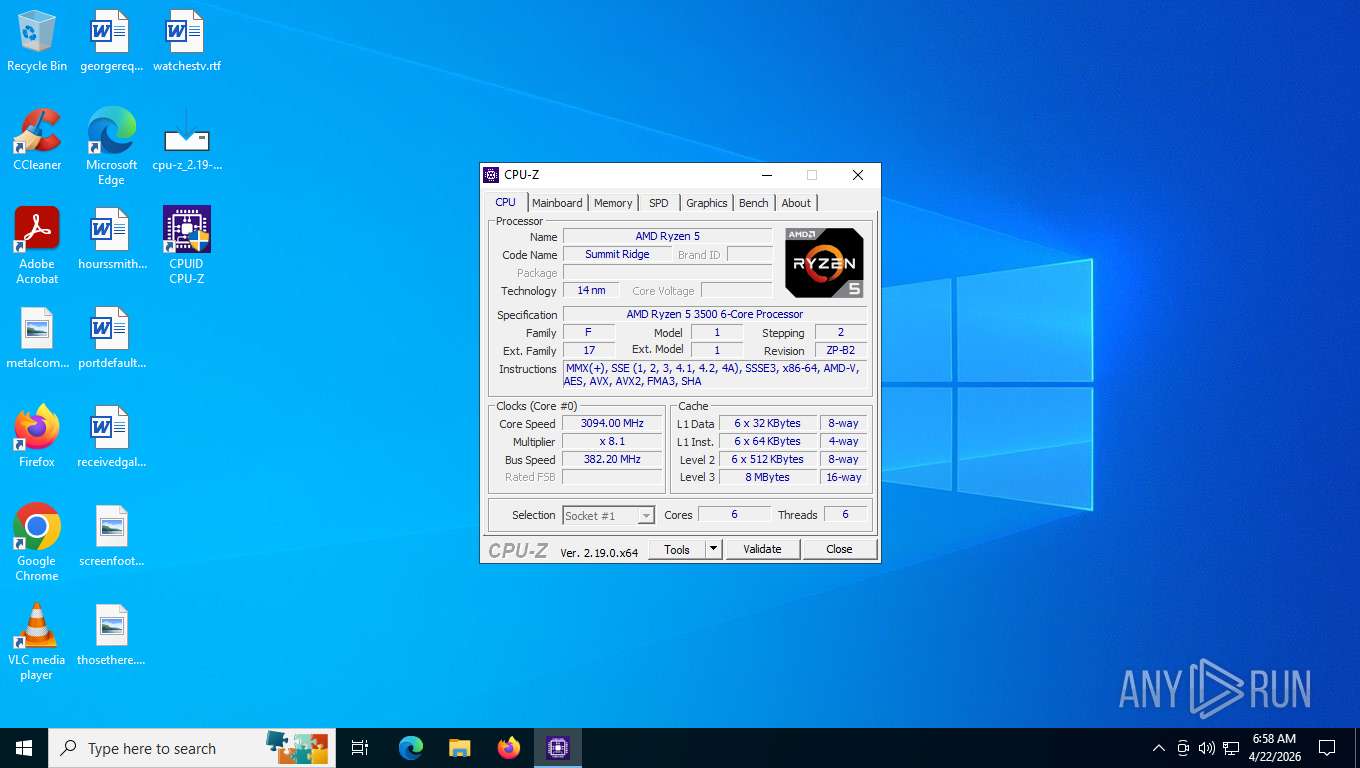The image size is (1360, 768).
Task: Open the Firefox icon in the taskbar
Action: click(509, 748)
